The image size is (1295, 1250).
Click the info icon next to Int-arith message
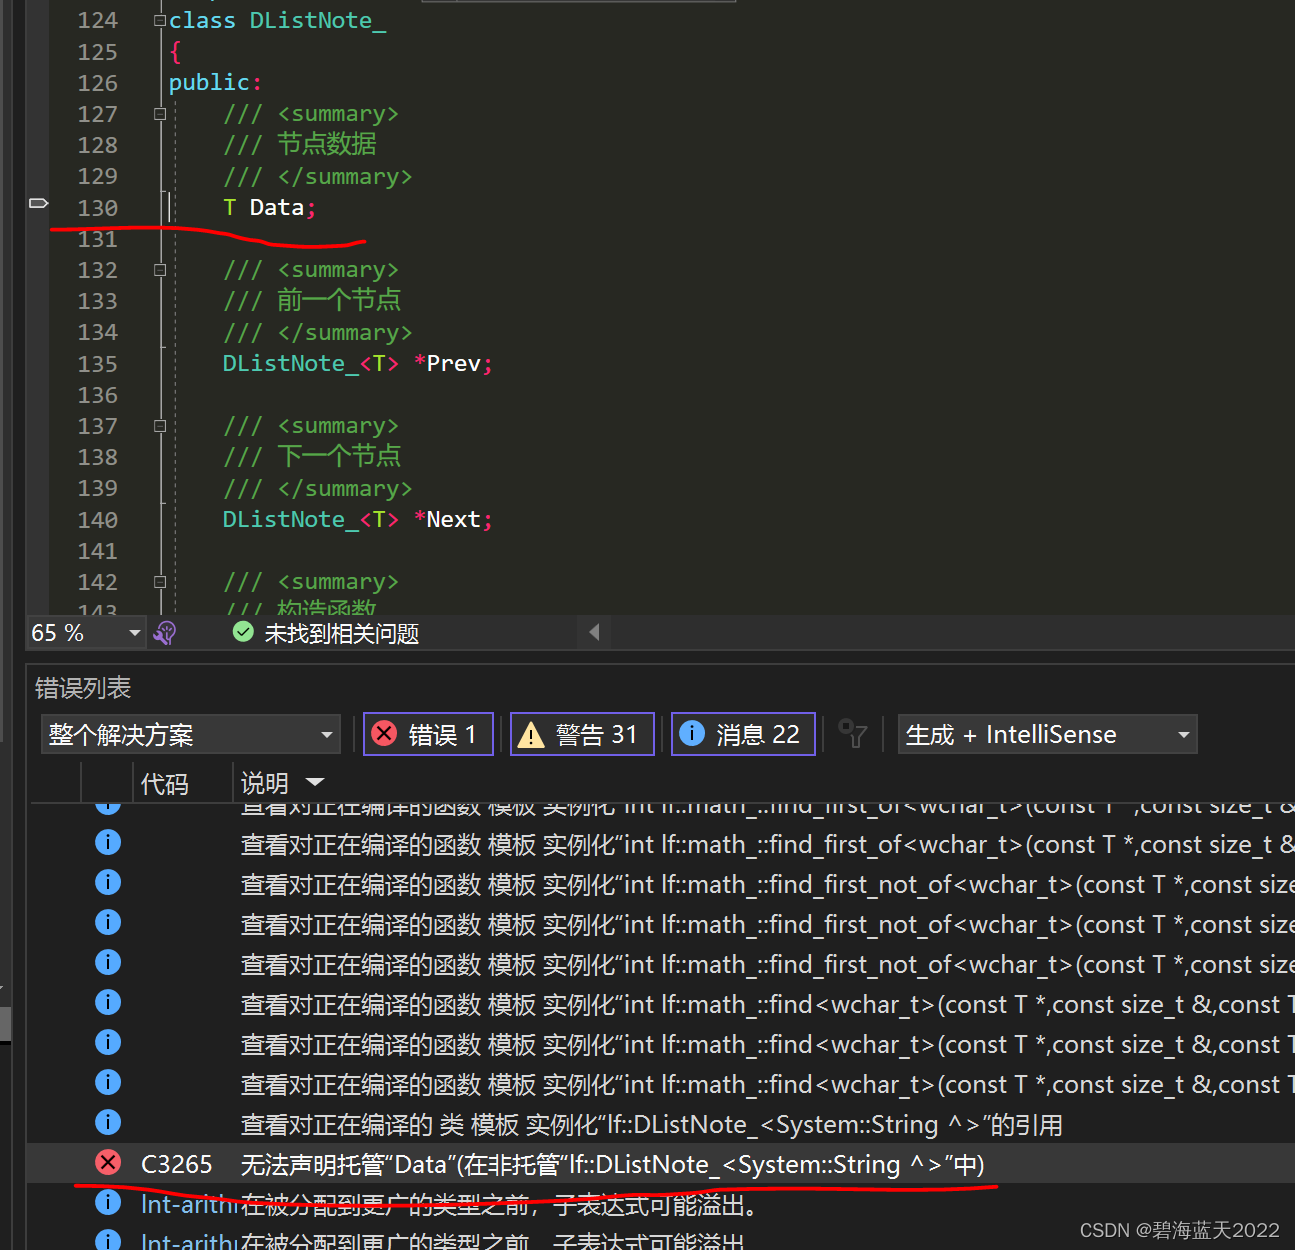pyautogui.click(x=107, y=1202)
